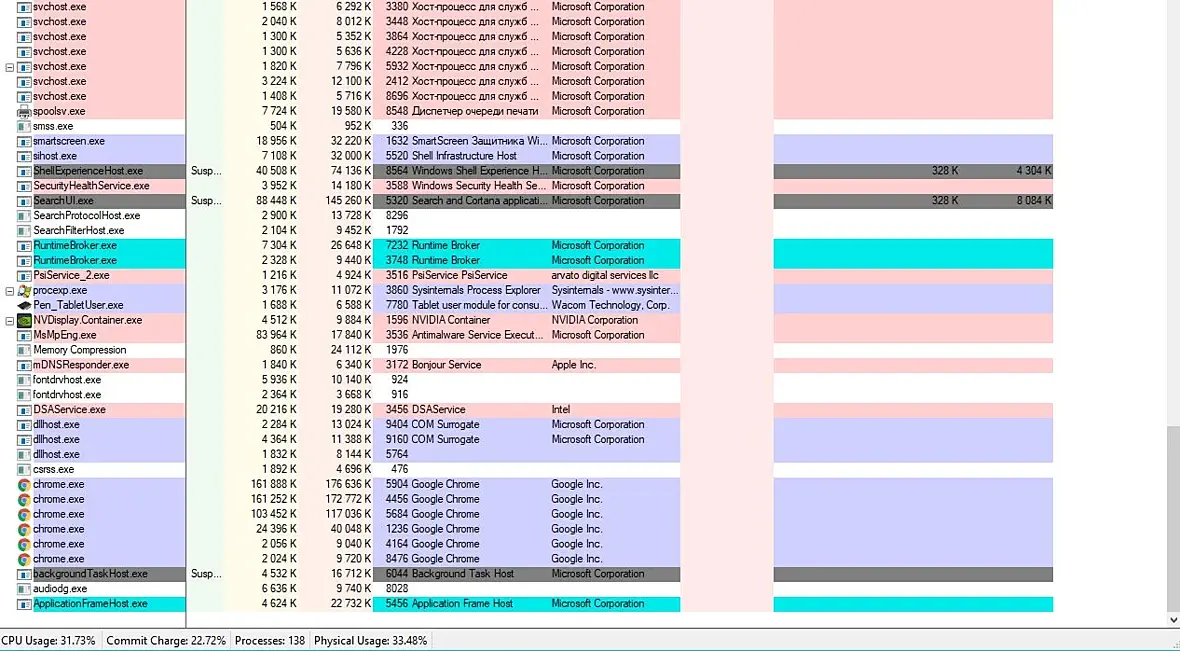Click 'Antimalware Service Execut...' description

pyautogui.click(x=478, y=335)
